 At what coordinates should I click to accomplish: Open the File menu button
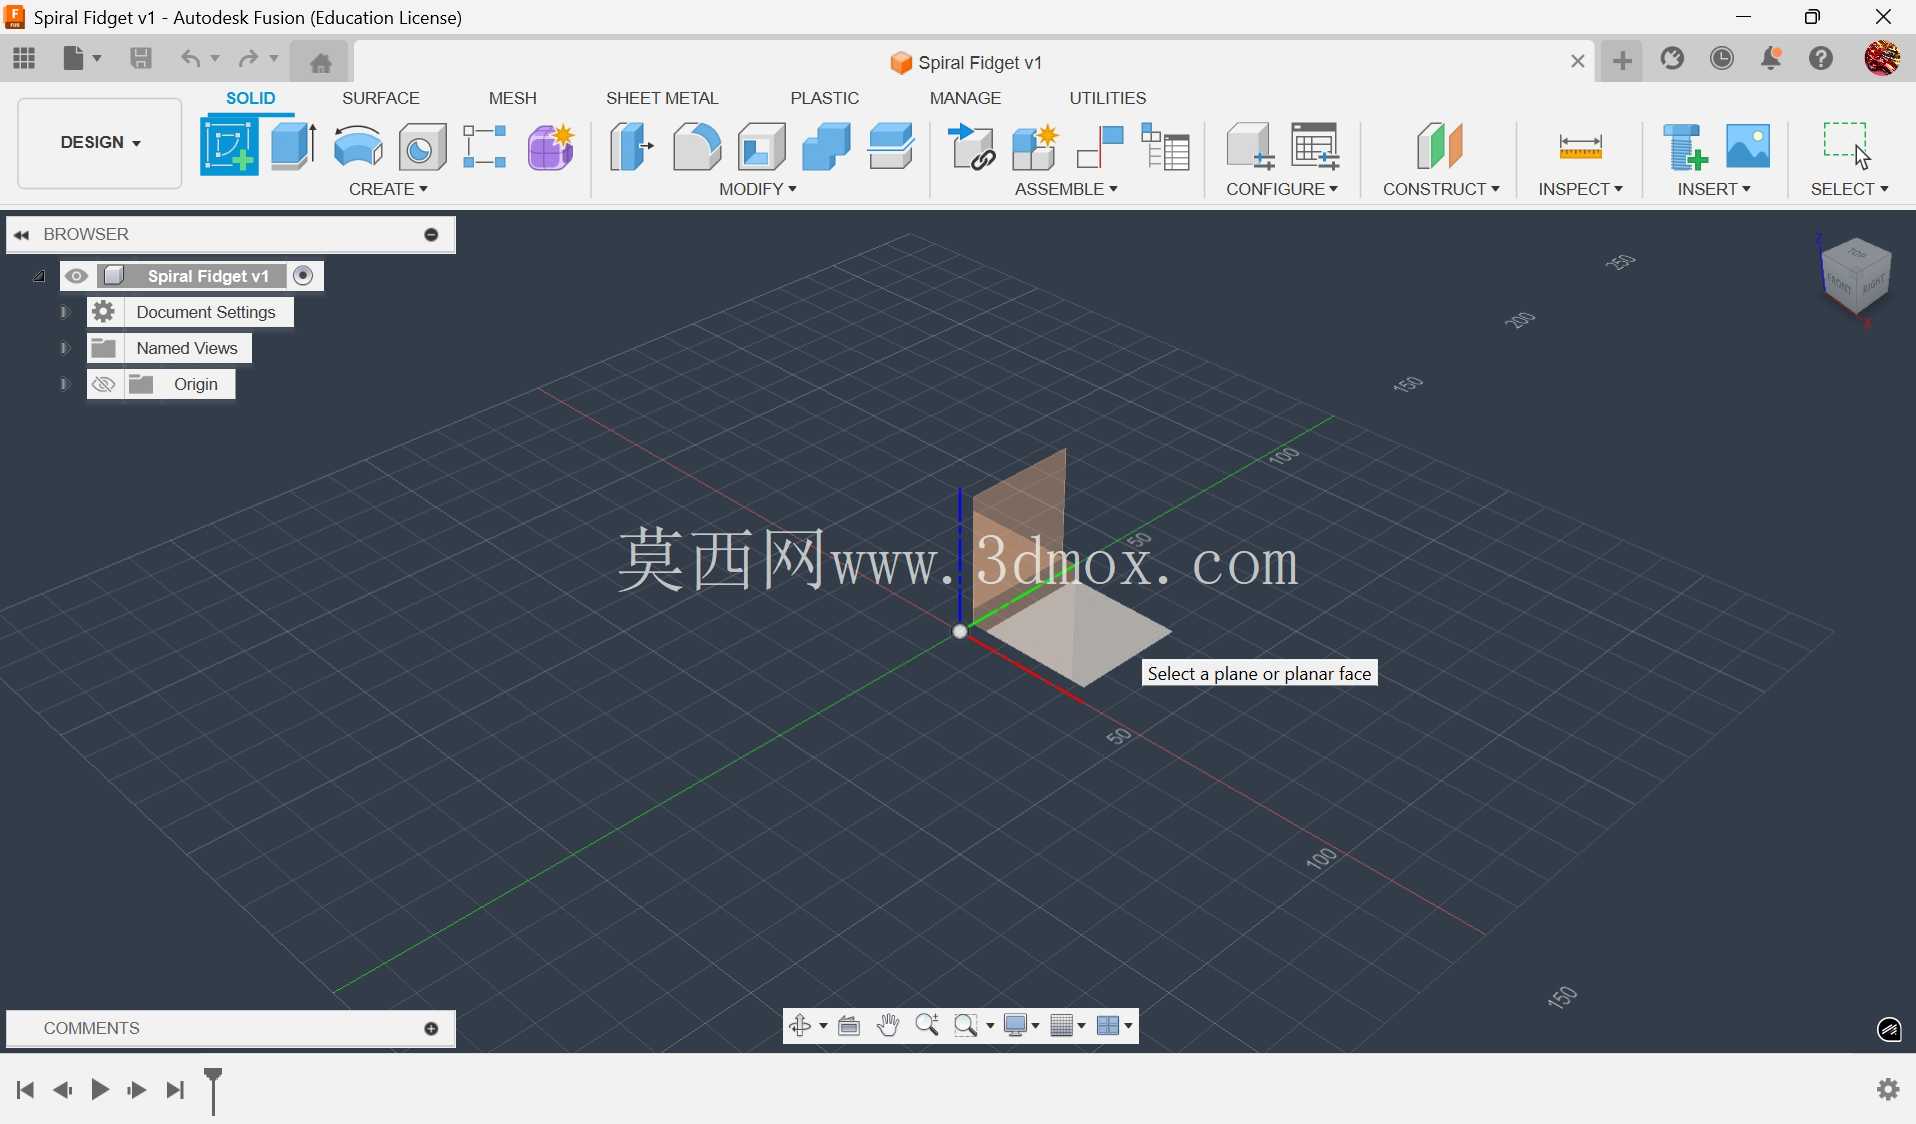[x=82, y=59]
